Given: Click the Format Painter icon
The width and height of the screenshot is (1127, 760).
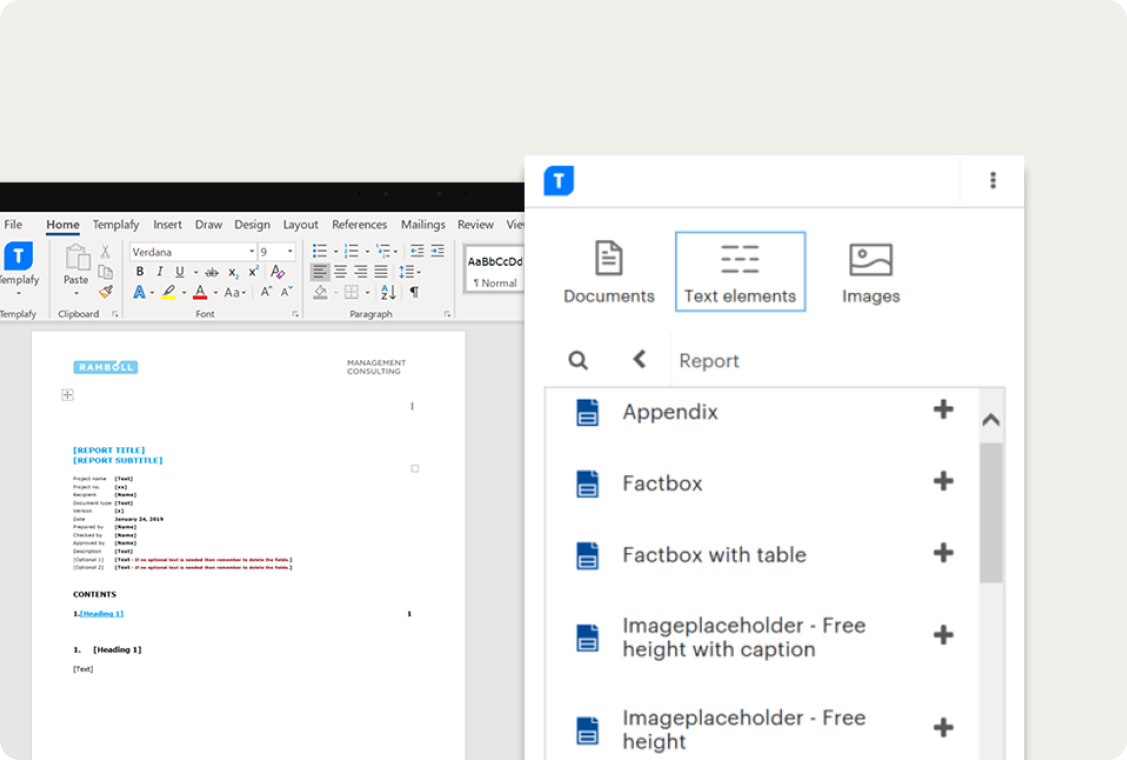Looking at the screenshot, I should 105,292.
